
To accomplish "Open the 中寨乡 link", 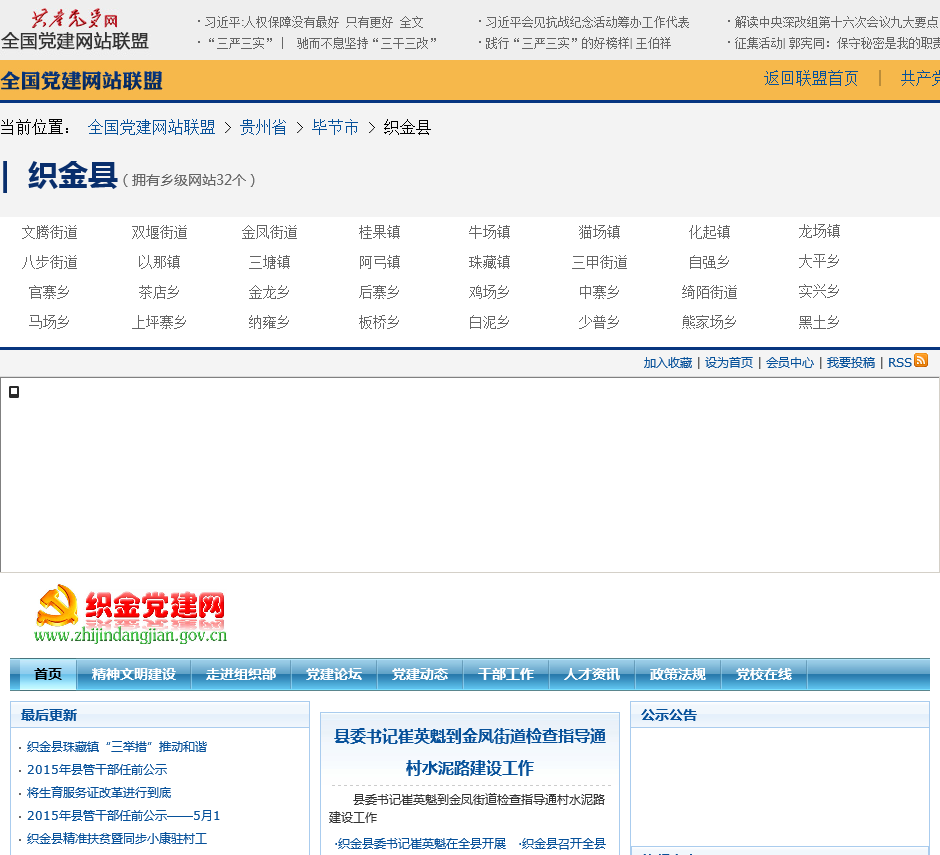I will point(599,292).
